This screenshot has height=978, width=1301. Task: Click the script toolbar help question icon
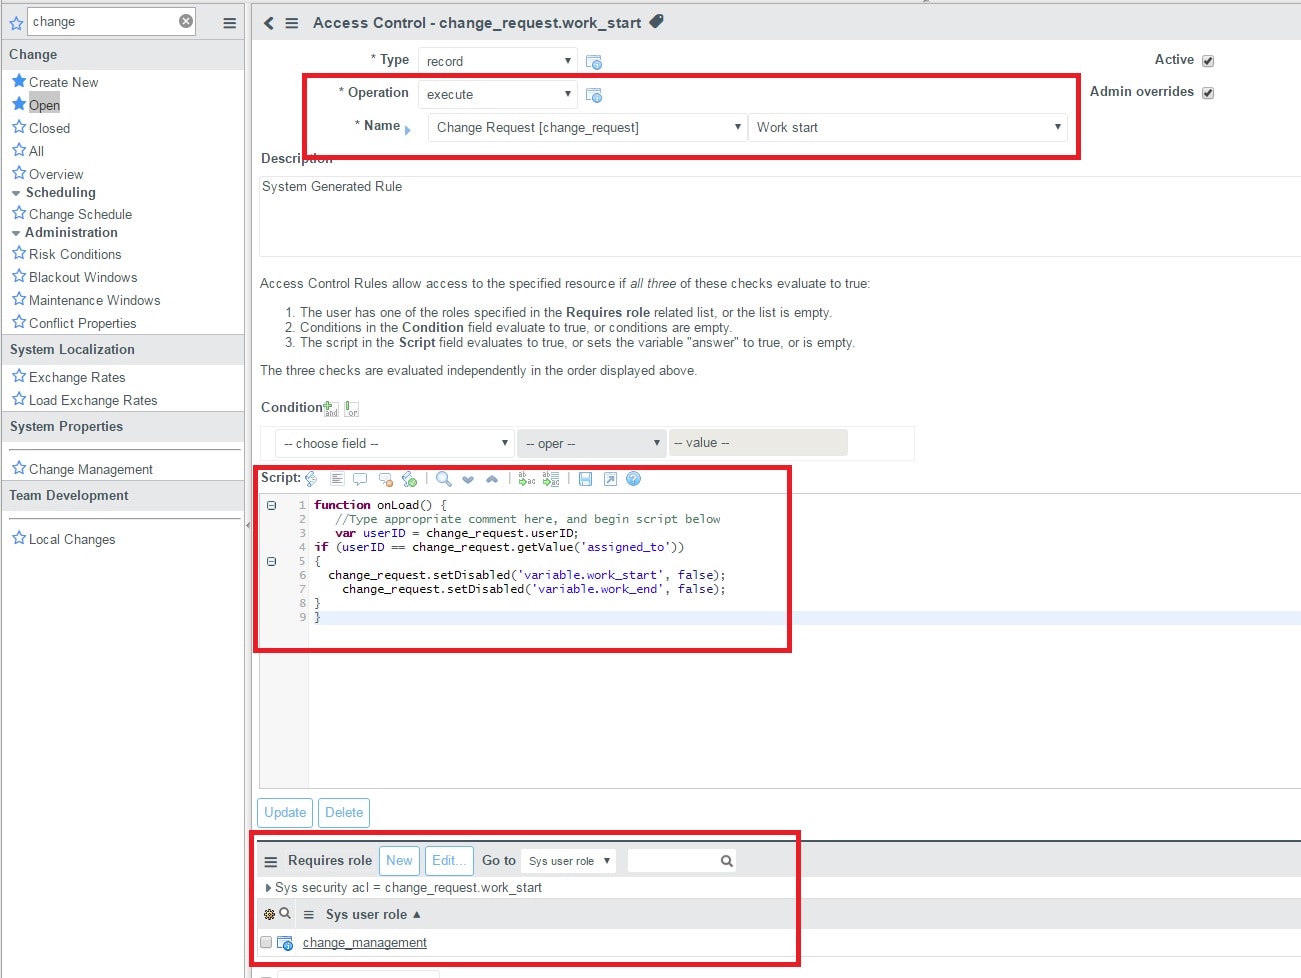pos(633,479)
